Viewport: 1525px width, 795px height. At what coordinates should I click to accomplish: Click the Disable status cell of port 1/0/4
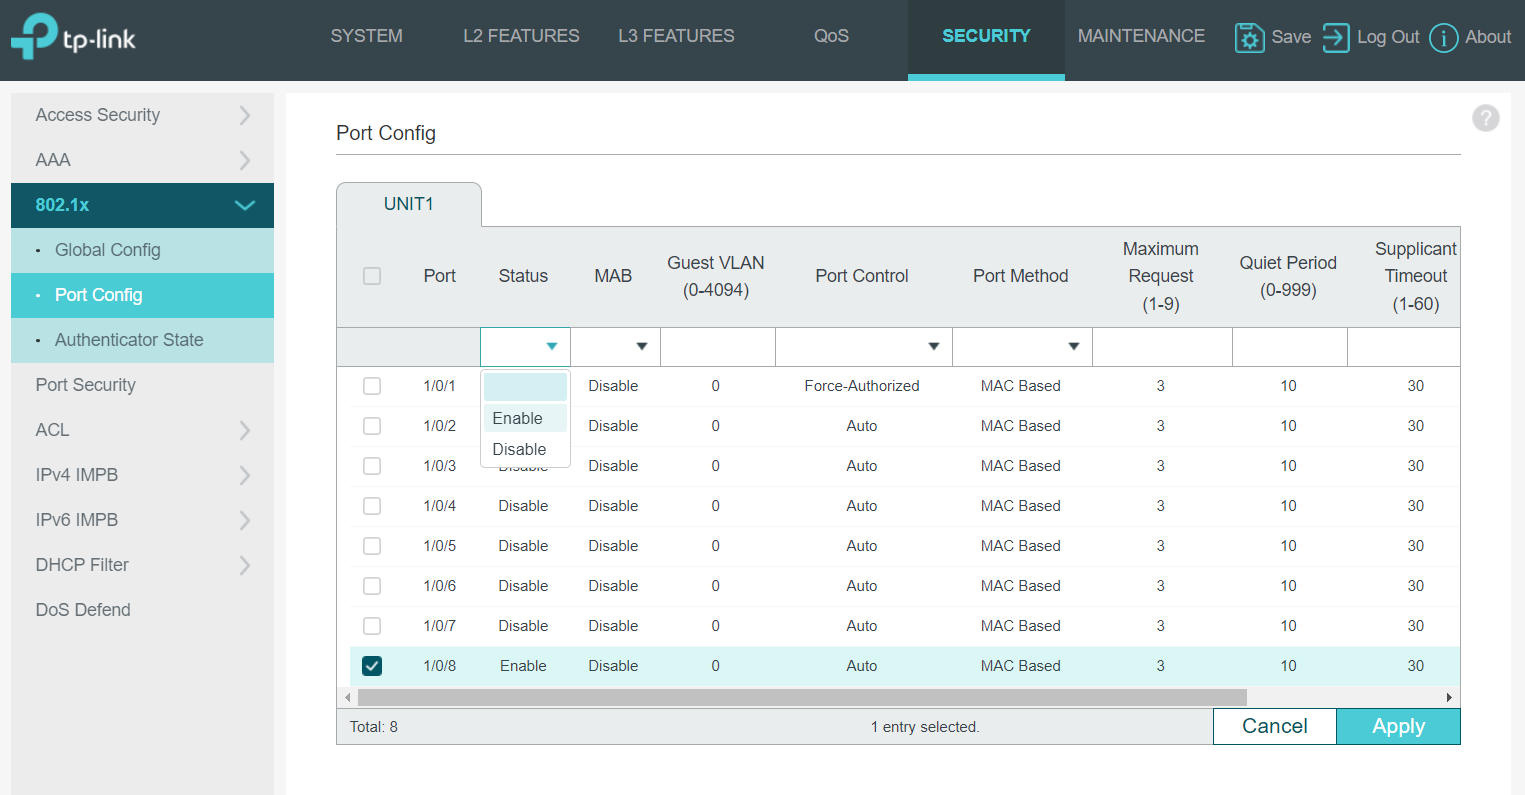pyautogui.click(x=523, y=506)
